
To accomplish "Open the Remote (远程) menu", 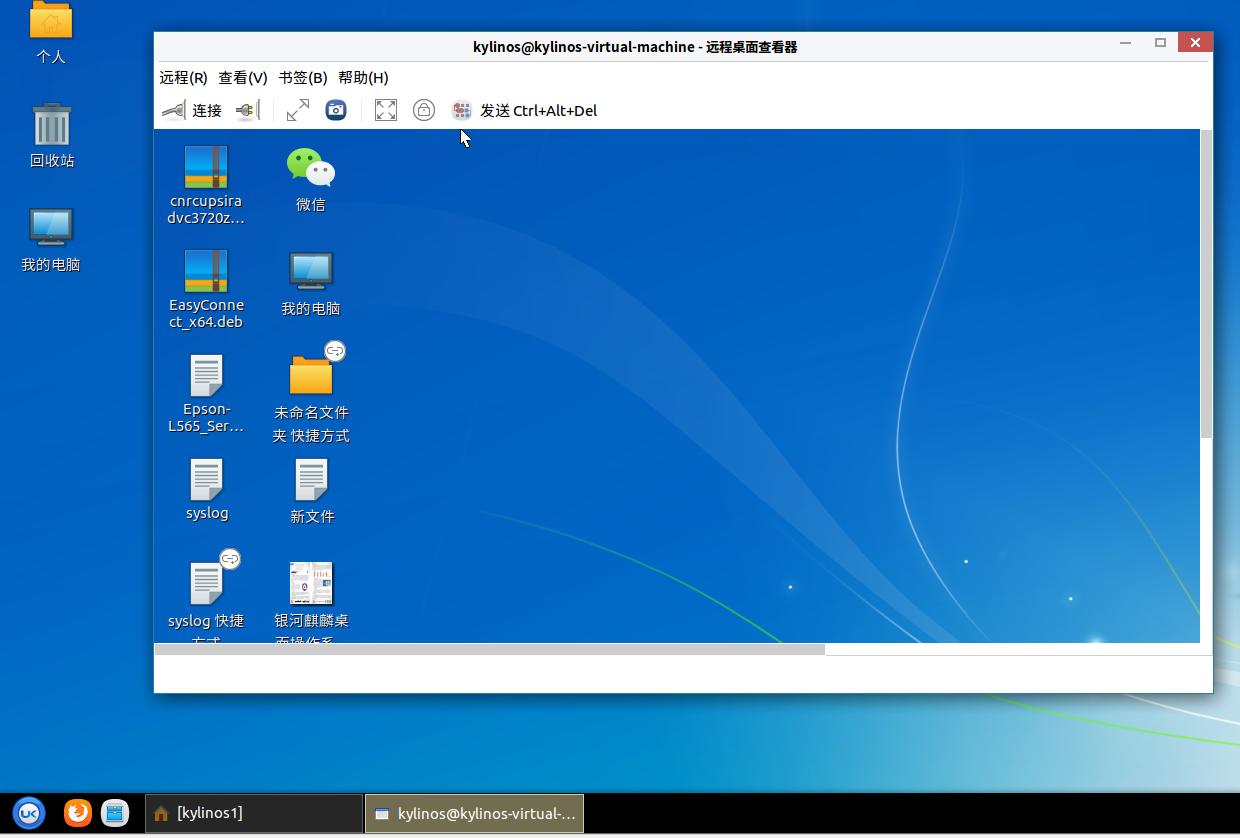I will click(x=183, y=78).
